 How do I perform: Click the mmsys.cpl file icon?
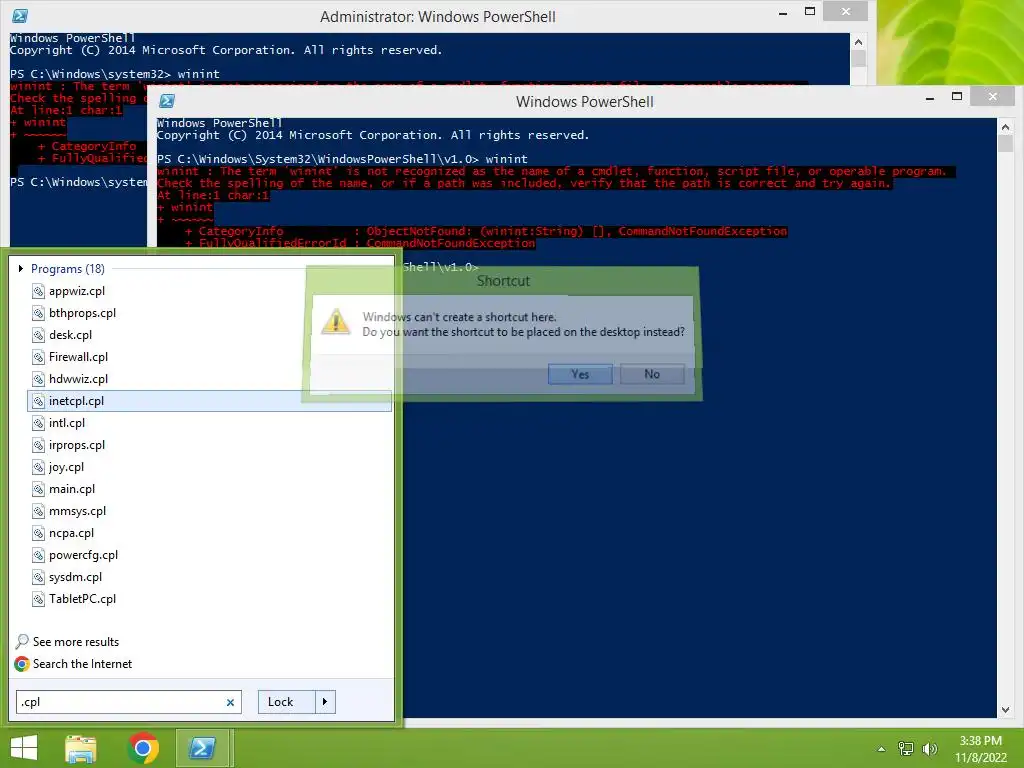click(39, 511)
